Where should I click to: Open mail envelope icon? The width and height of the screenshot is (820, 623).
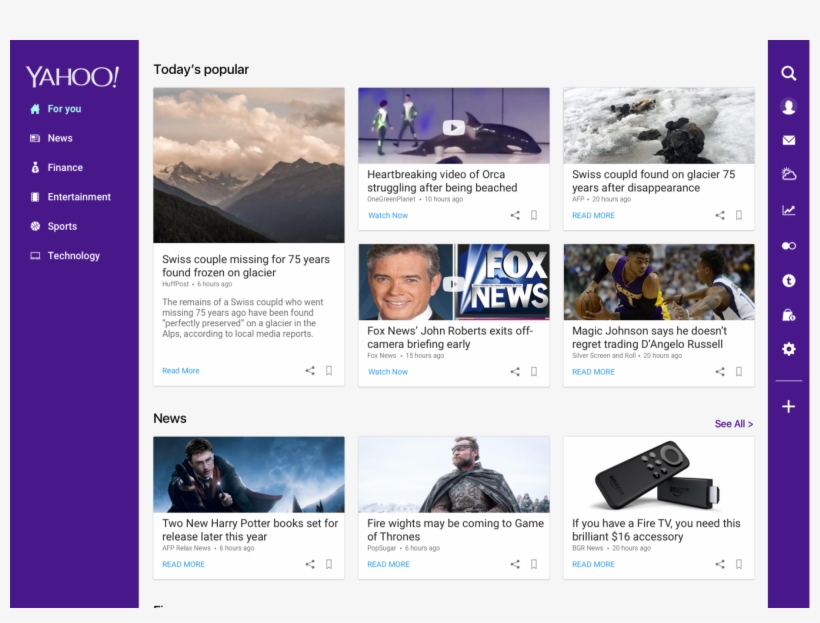[x=789, y=140]
